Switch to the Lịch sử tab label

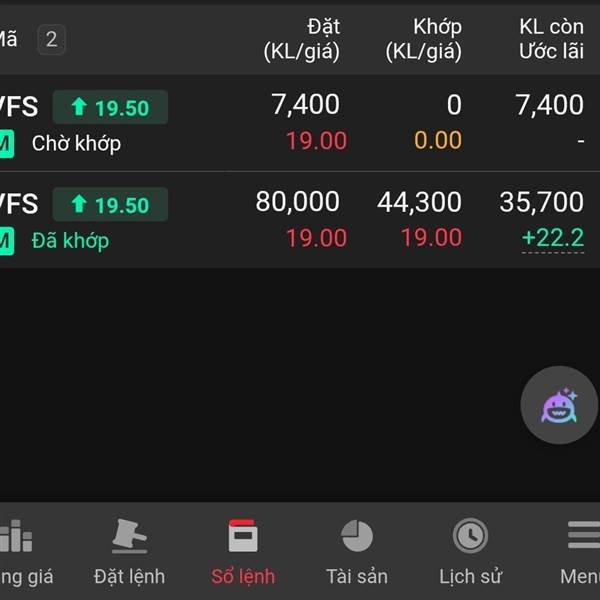(470, 576)
